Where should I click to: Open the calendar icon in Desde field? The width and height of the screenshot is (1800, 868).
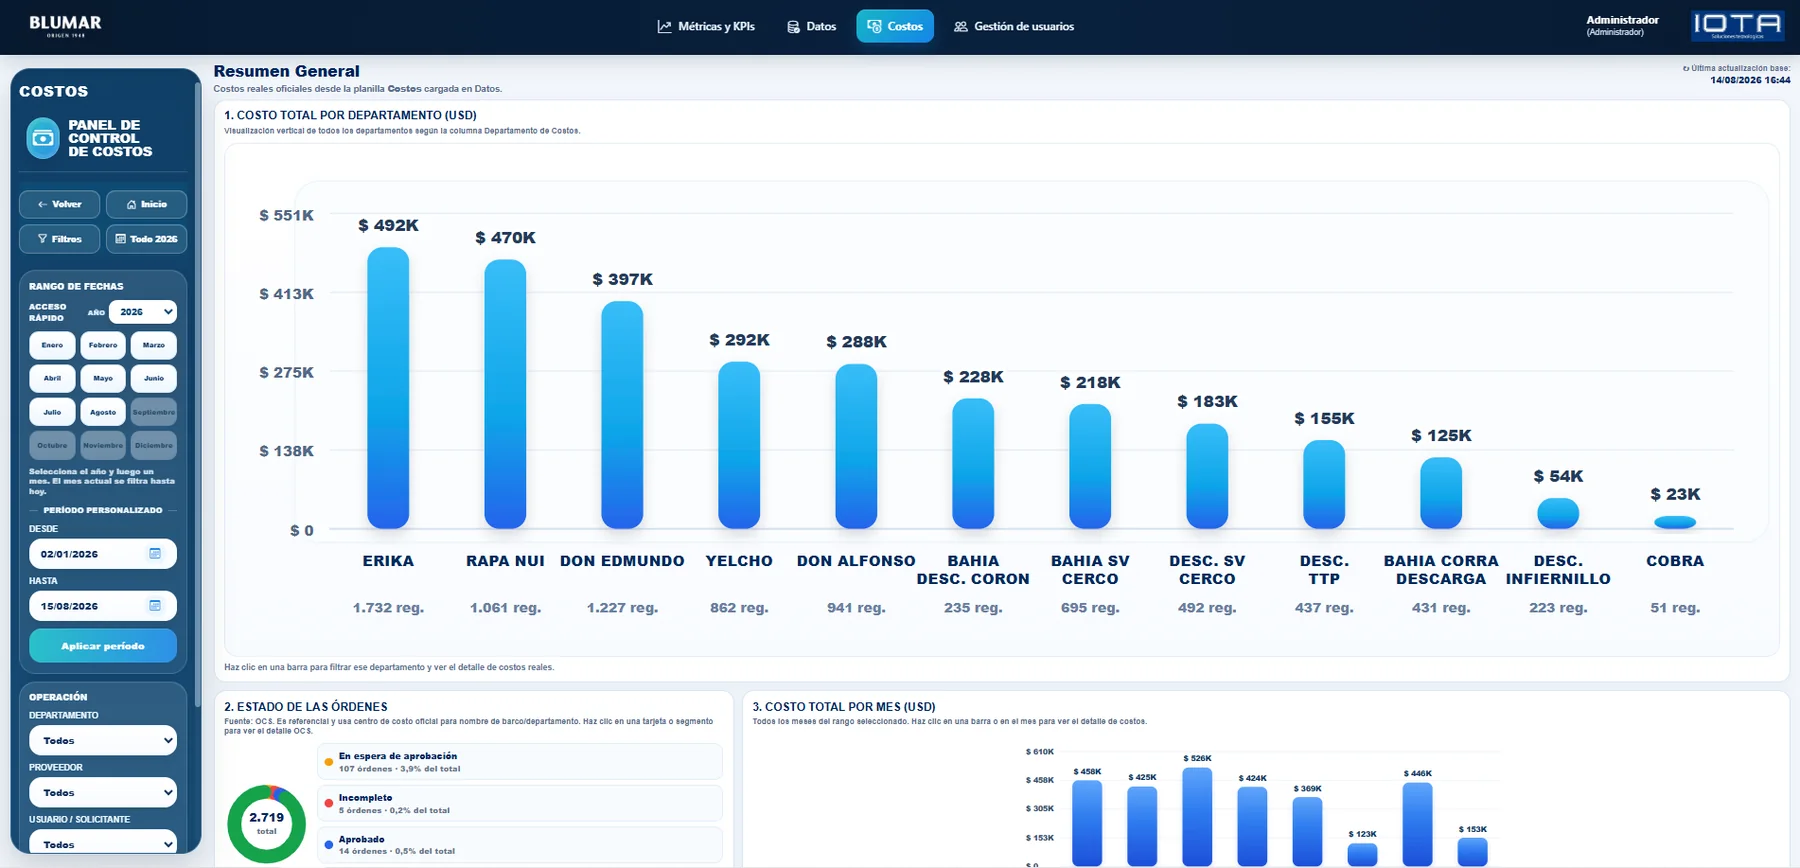(155, 554)
